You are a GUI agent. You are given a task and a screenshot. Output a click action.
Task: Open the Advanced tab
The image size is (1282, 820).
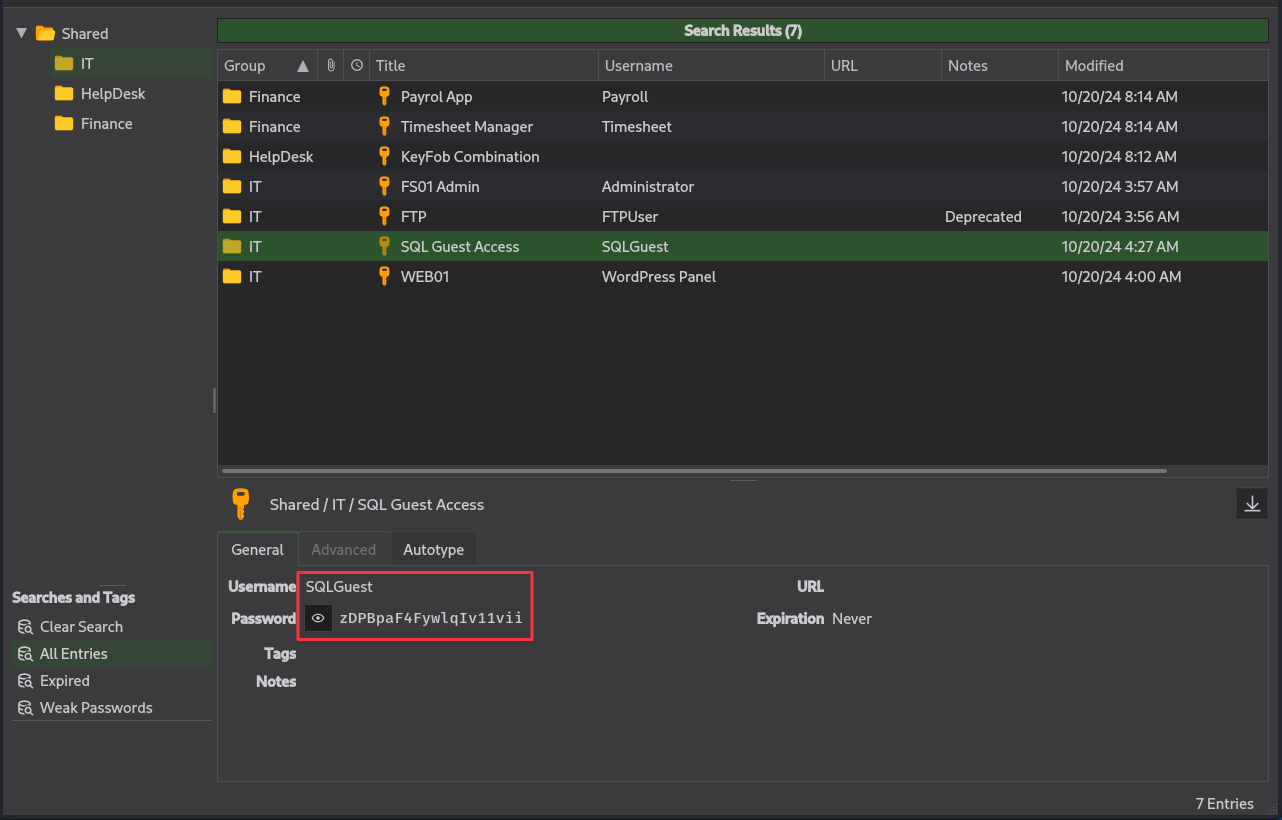pyautogui.click(x=343, y=550)
